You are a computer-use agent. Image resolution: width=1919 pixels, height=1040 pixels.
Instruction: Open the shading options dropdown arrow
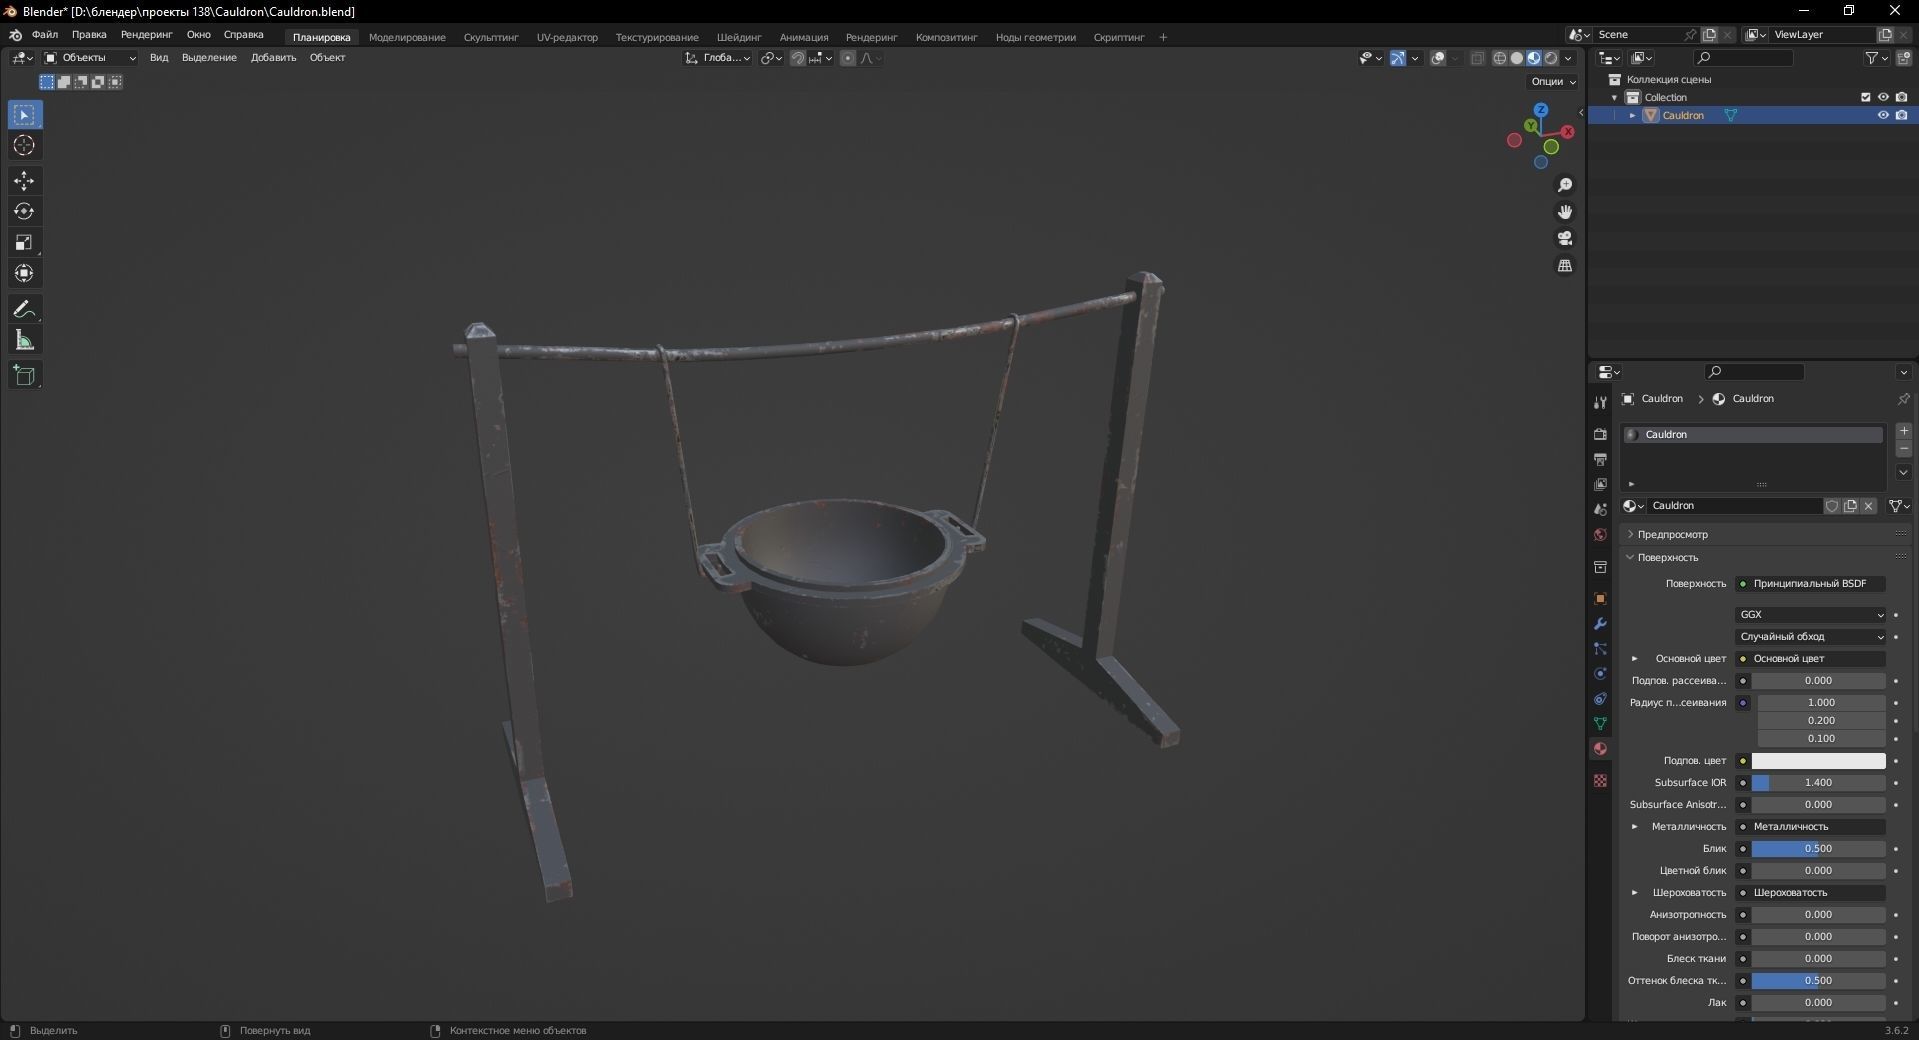tap(1569, 58)
